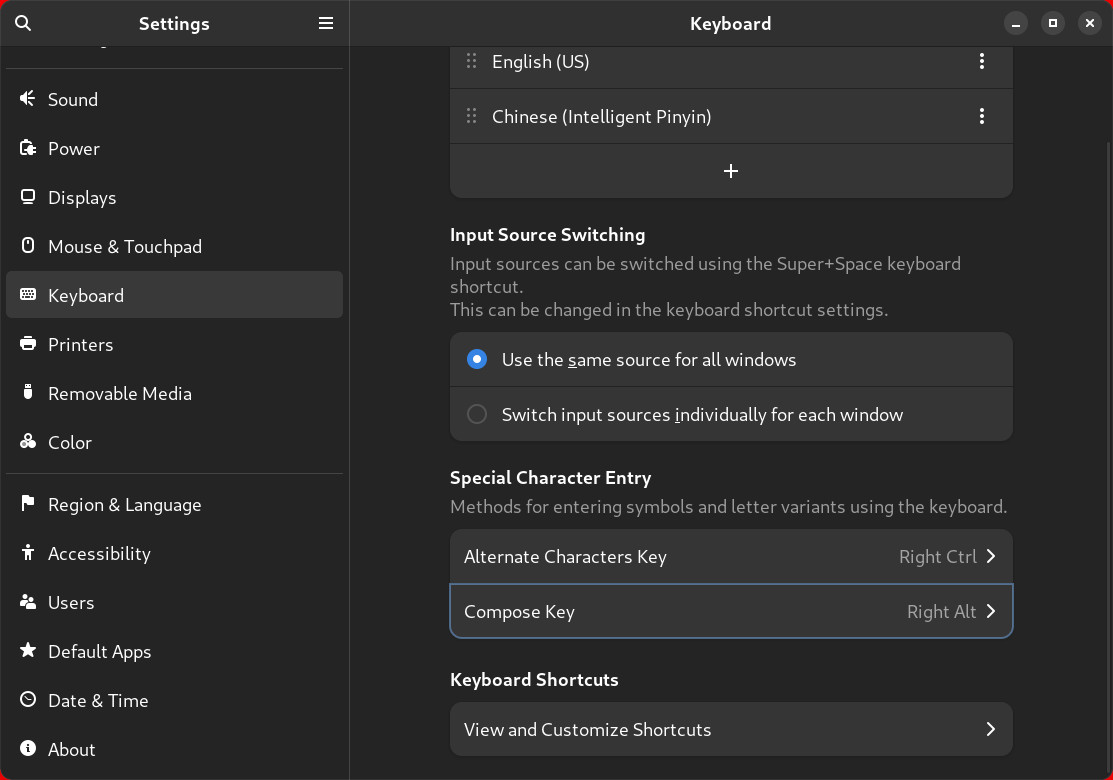The image size is (1113, 780).
Task: Open the Color management panel
Action: [70, 442]
